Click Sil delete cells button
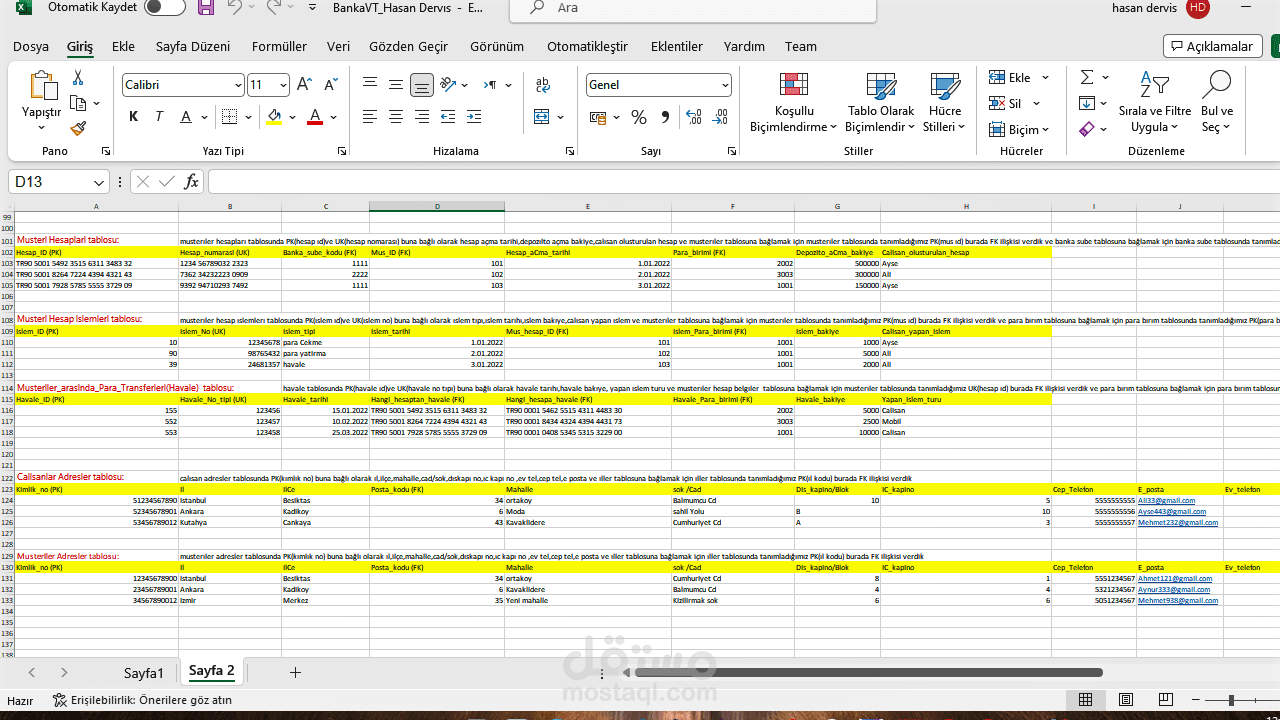 [x=1006, y=103]
